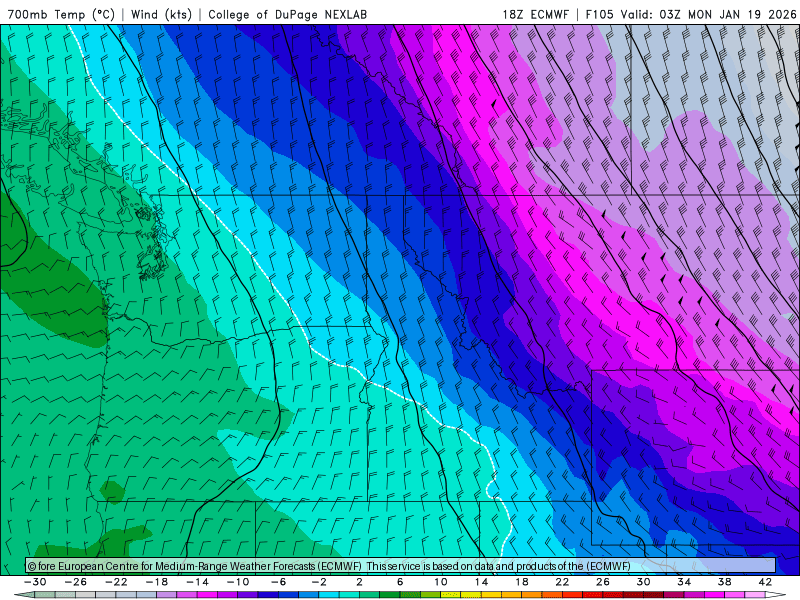
Task: Select the positive '10' scale label
Action: coord(441,582)
